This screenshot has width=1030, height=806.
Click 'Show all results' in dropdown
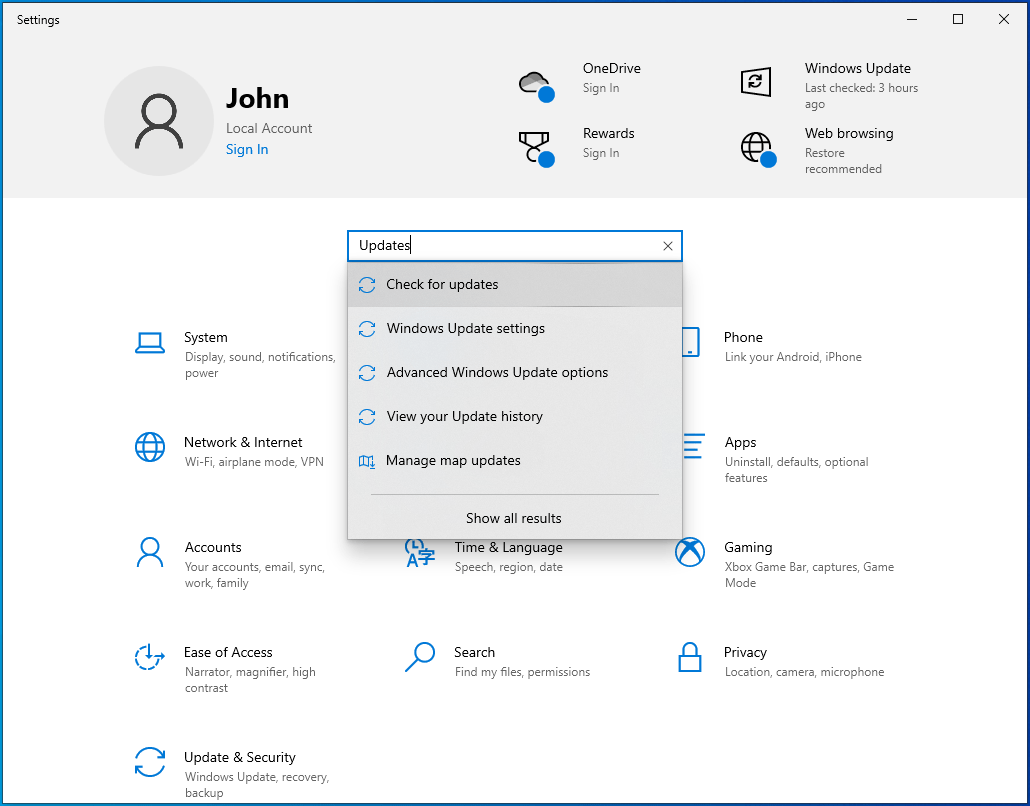pyautogui.click(x=514, y=518)
